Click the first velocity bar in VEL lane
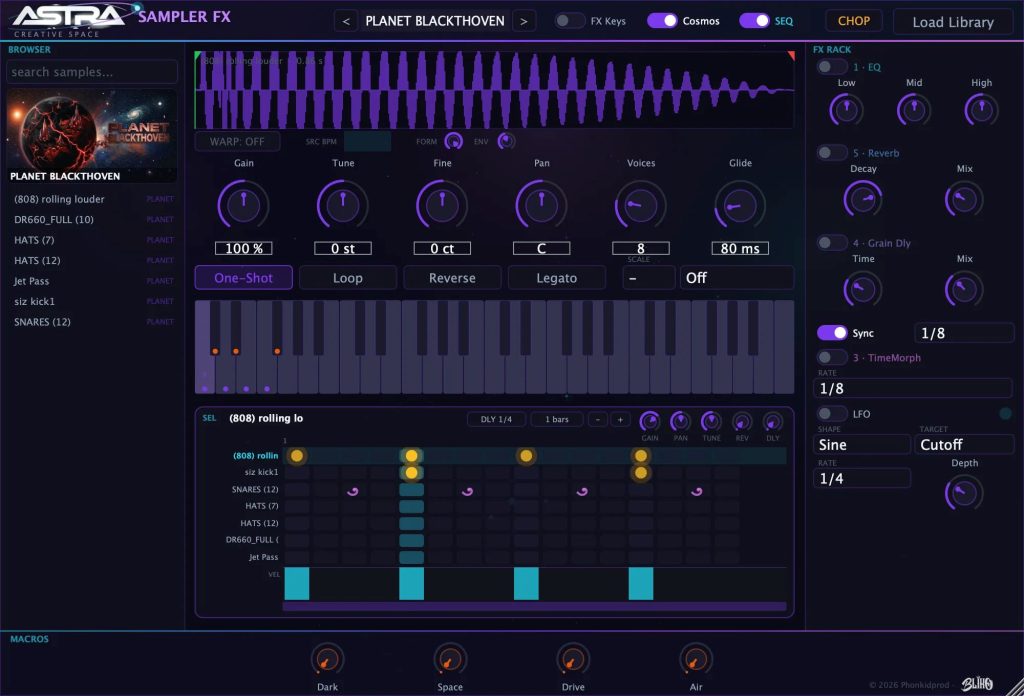 point(296,583)
